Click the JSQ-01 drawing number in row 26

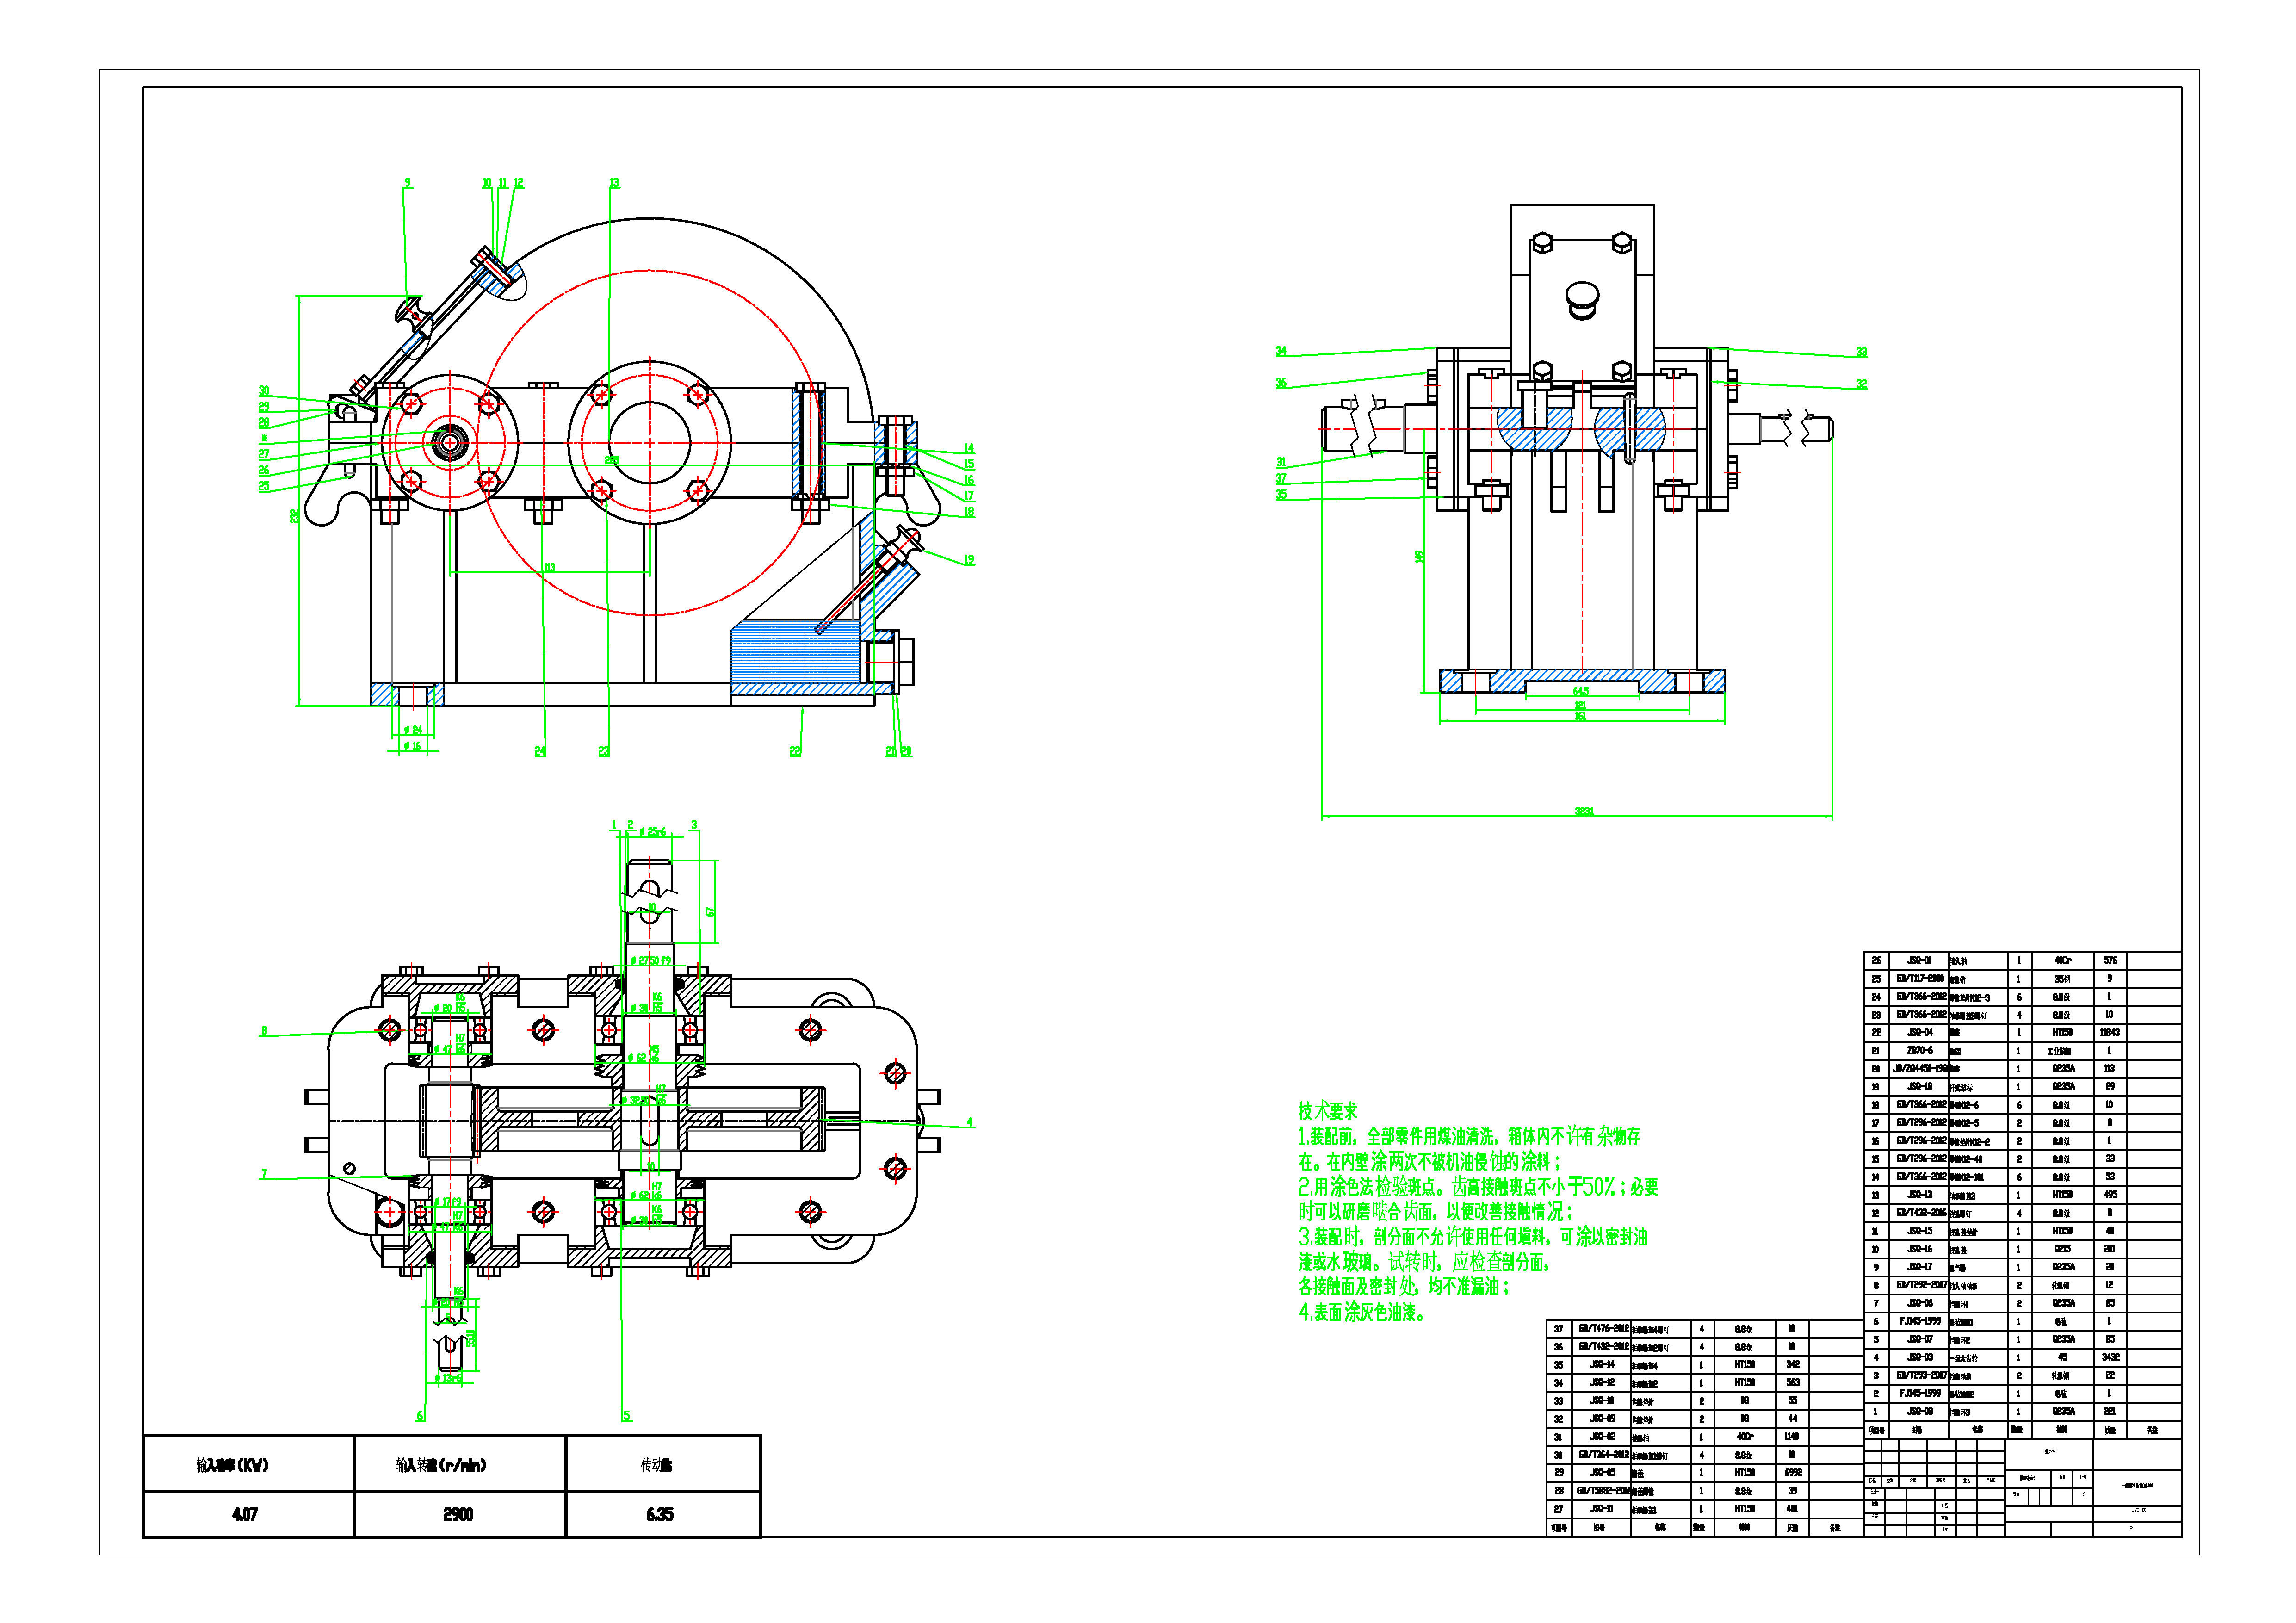(x=1920, y=960)
